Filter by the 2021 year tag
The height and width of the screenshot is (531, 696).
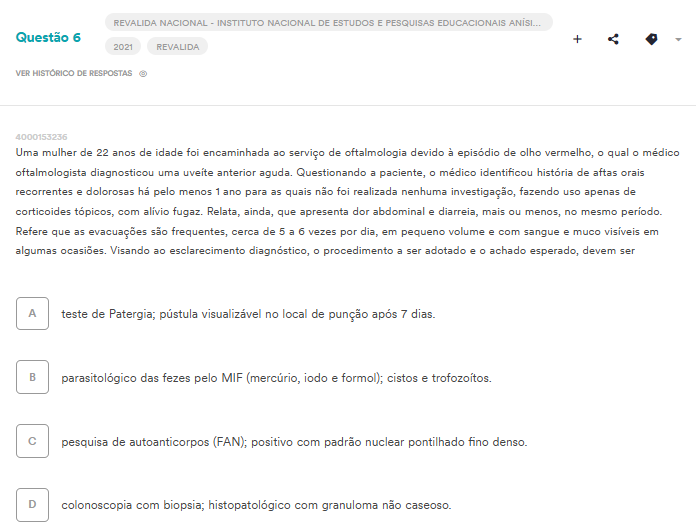123,47
